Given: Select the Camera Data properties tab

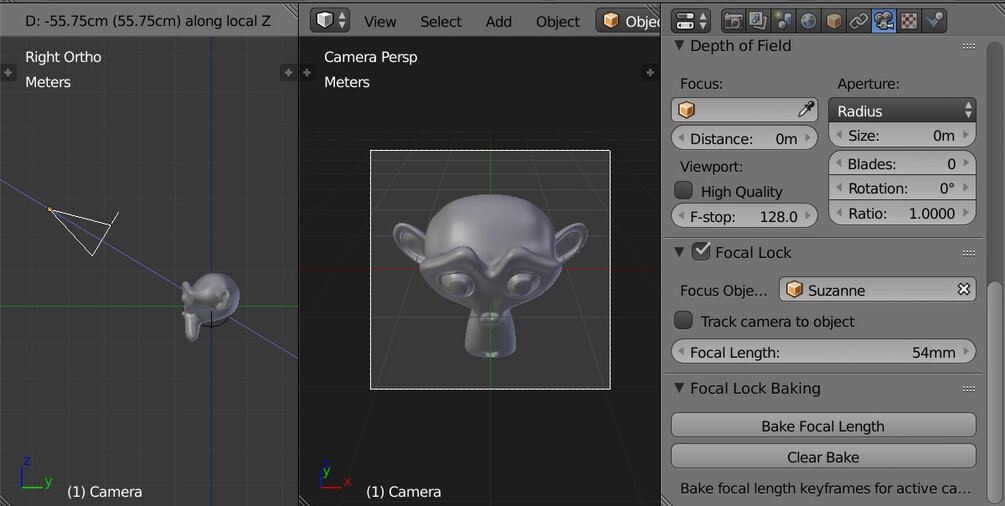Looking at the screenshot, I should click(884, 21).
